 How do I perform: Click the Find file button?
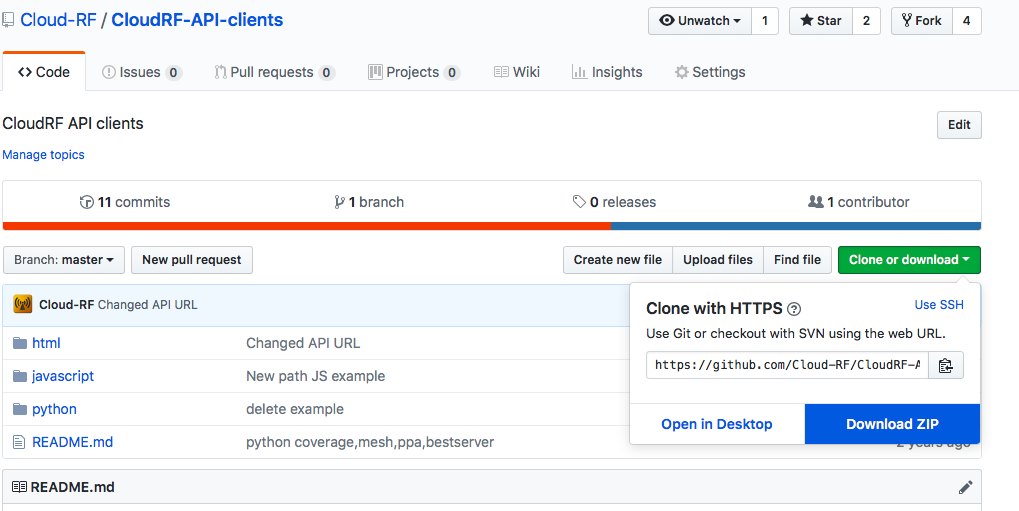coord(797,260)
